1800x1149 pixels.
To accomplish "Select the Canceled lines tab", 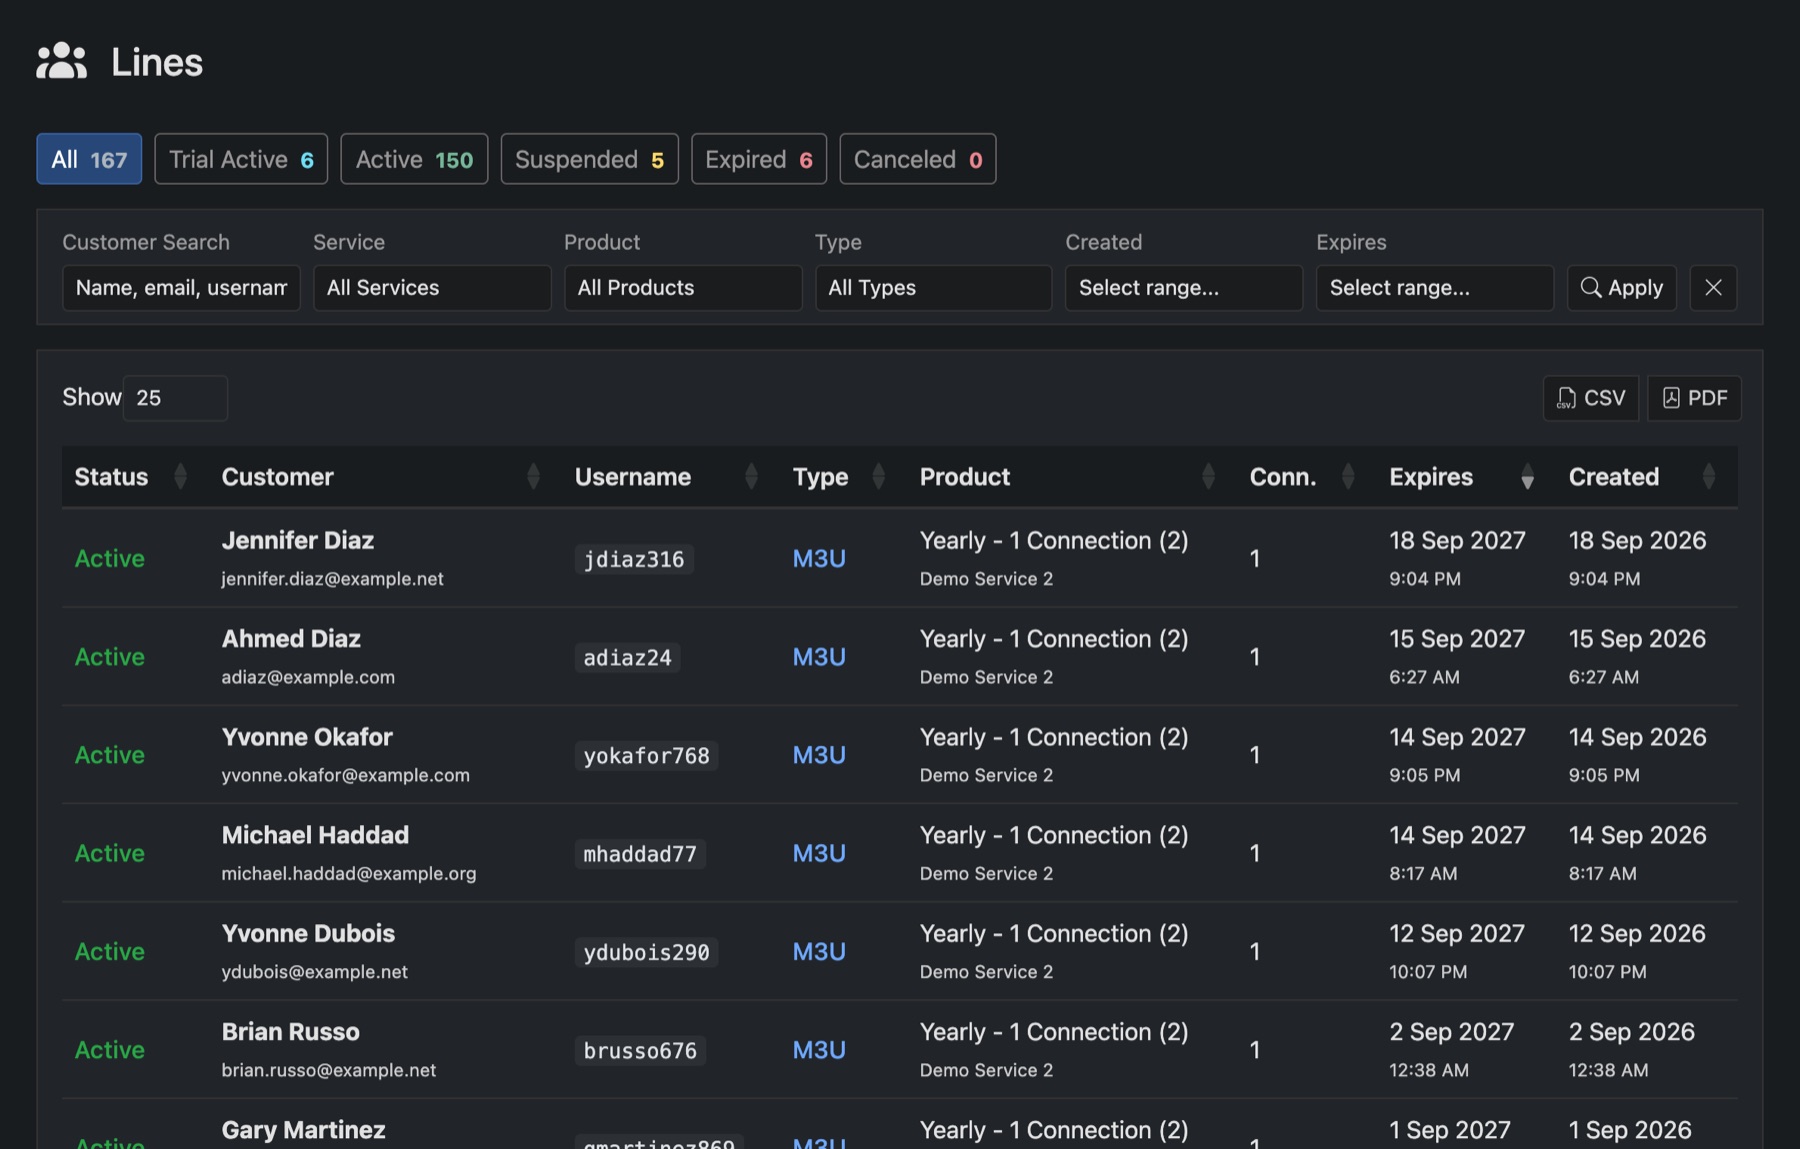I will tap(918, 159).
